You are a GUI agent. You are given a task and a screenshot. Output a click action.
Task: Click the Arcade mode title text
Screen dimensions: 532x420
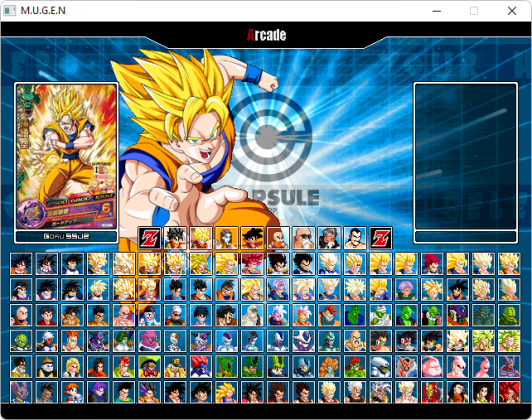(266, 35)
